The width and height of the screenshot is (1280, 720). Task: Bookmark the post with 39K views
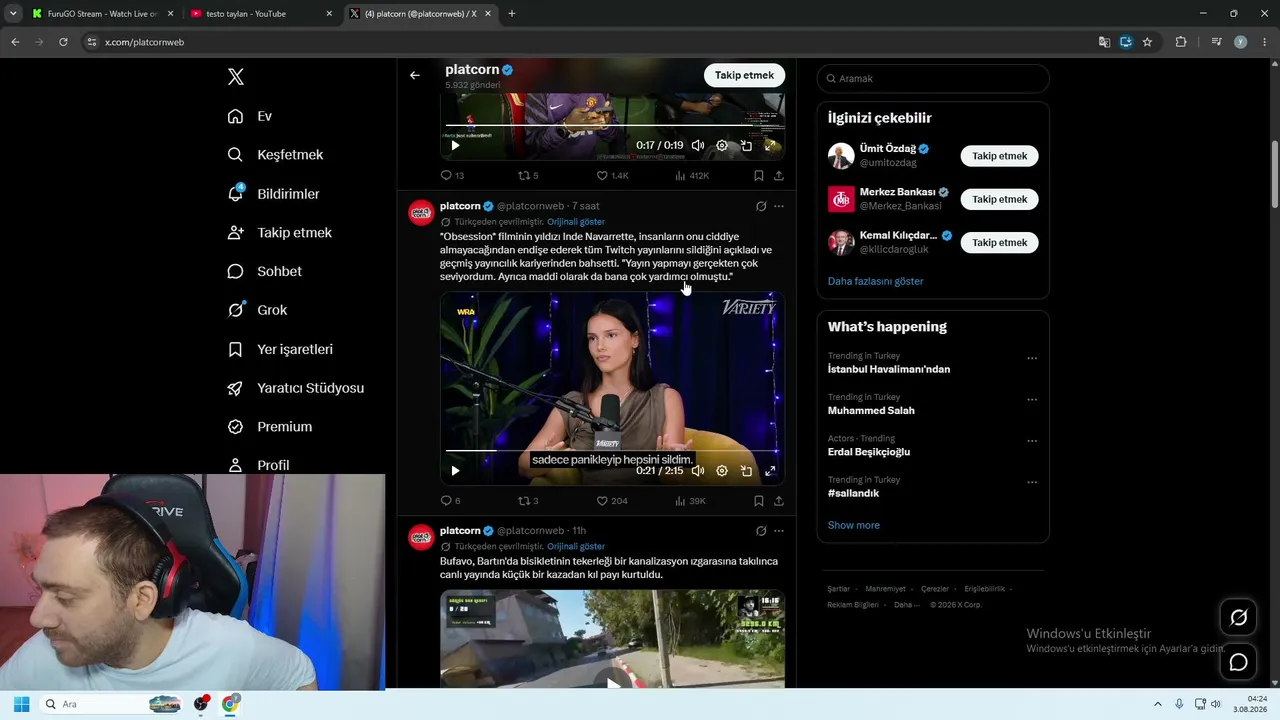pos(759,501)
